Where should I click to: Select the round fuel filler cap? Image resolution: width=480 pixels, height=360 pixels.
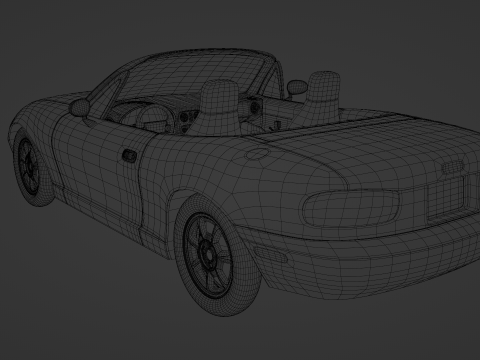(257, 154)
